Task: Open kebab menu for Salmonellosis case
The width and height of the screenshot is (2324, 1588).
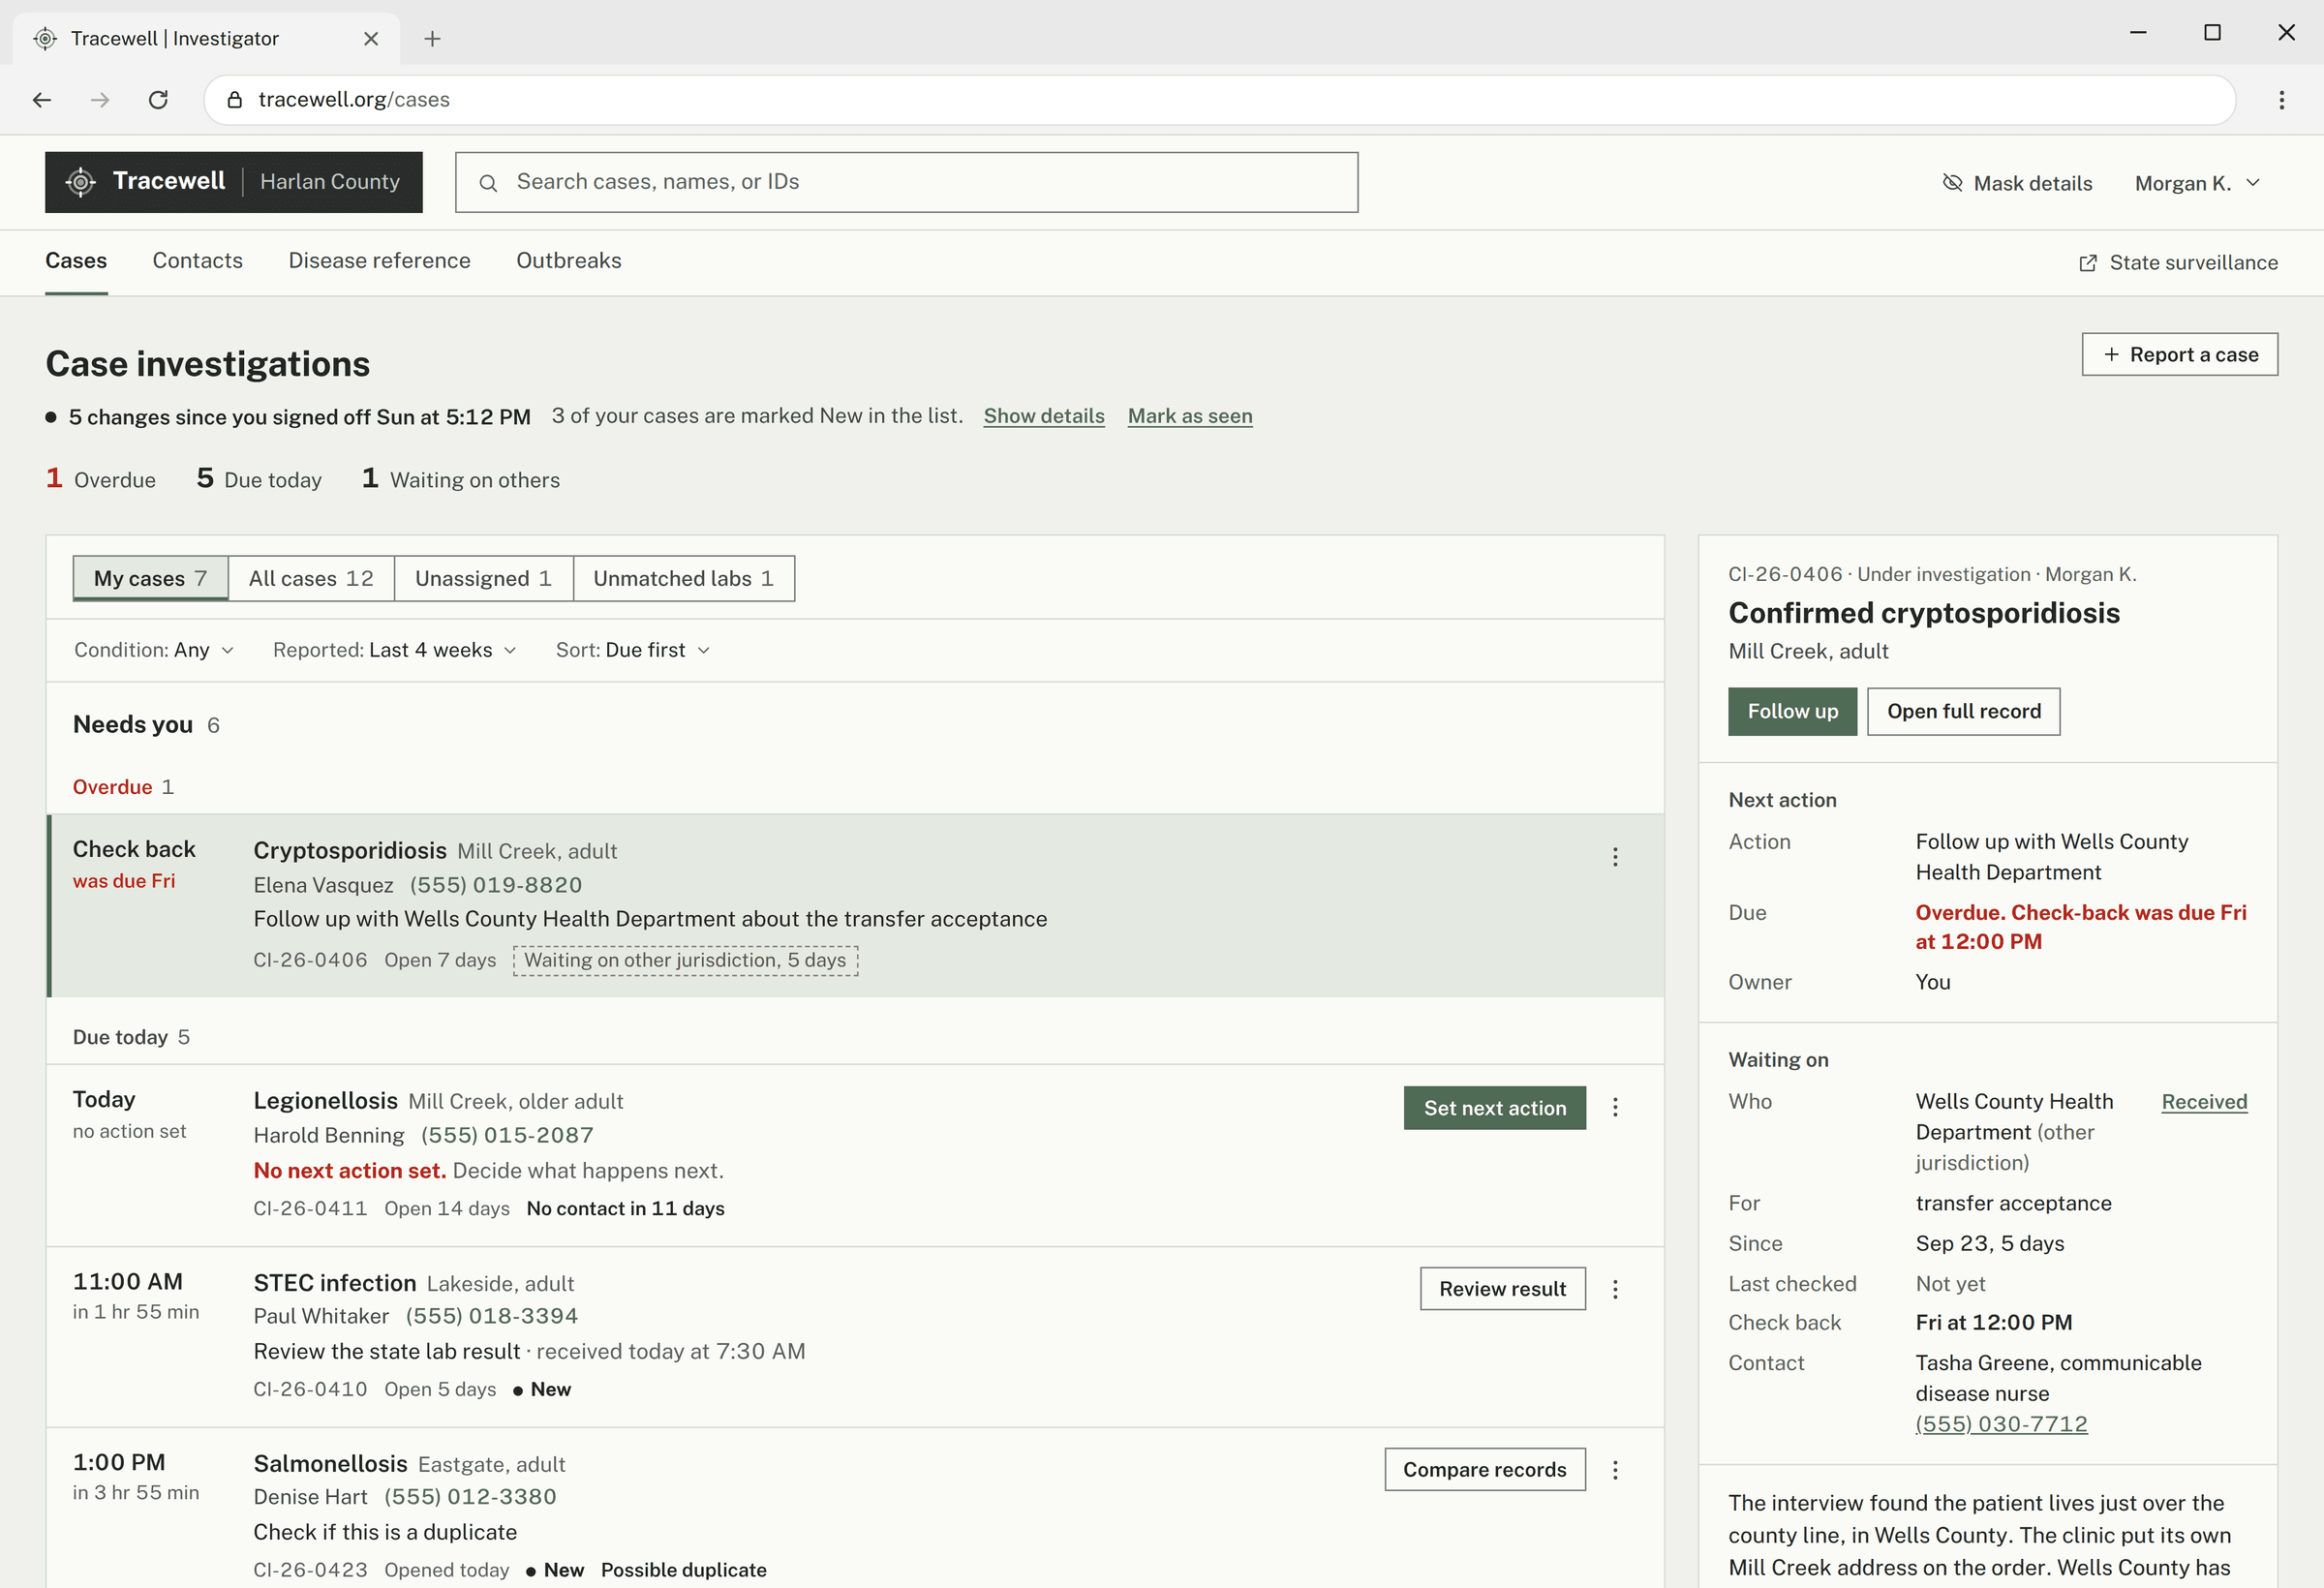Action: click(1615, 1470)
